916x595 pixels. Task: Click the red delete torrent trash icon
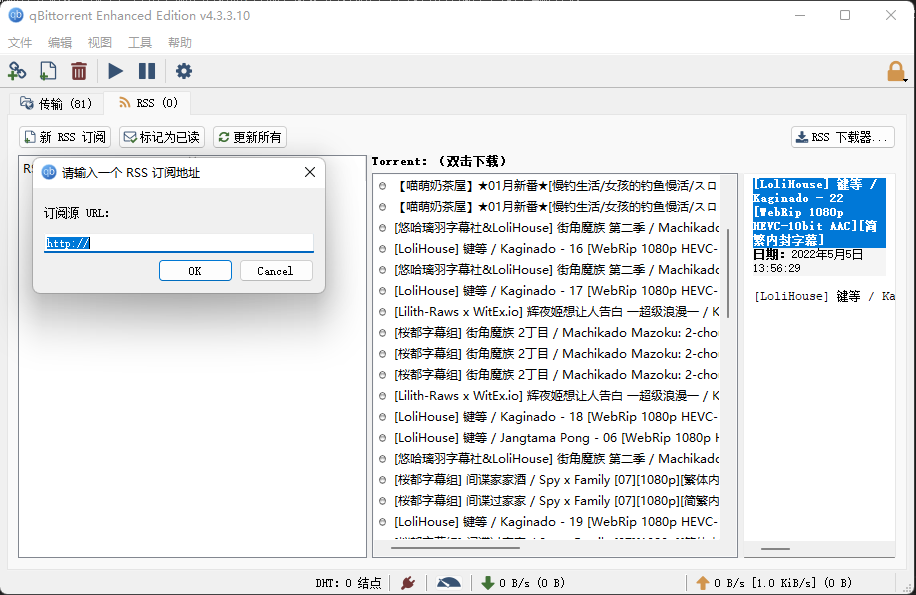click(x=79, y=71)
